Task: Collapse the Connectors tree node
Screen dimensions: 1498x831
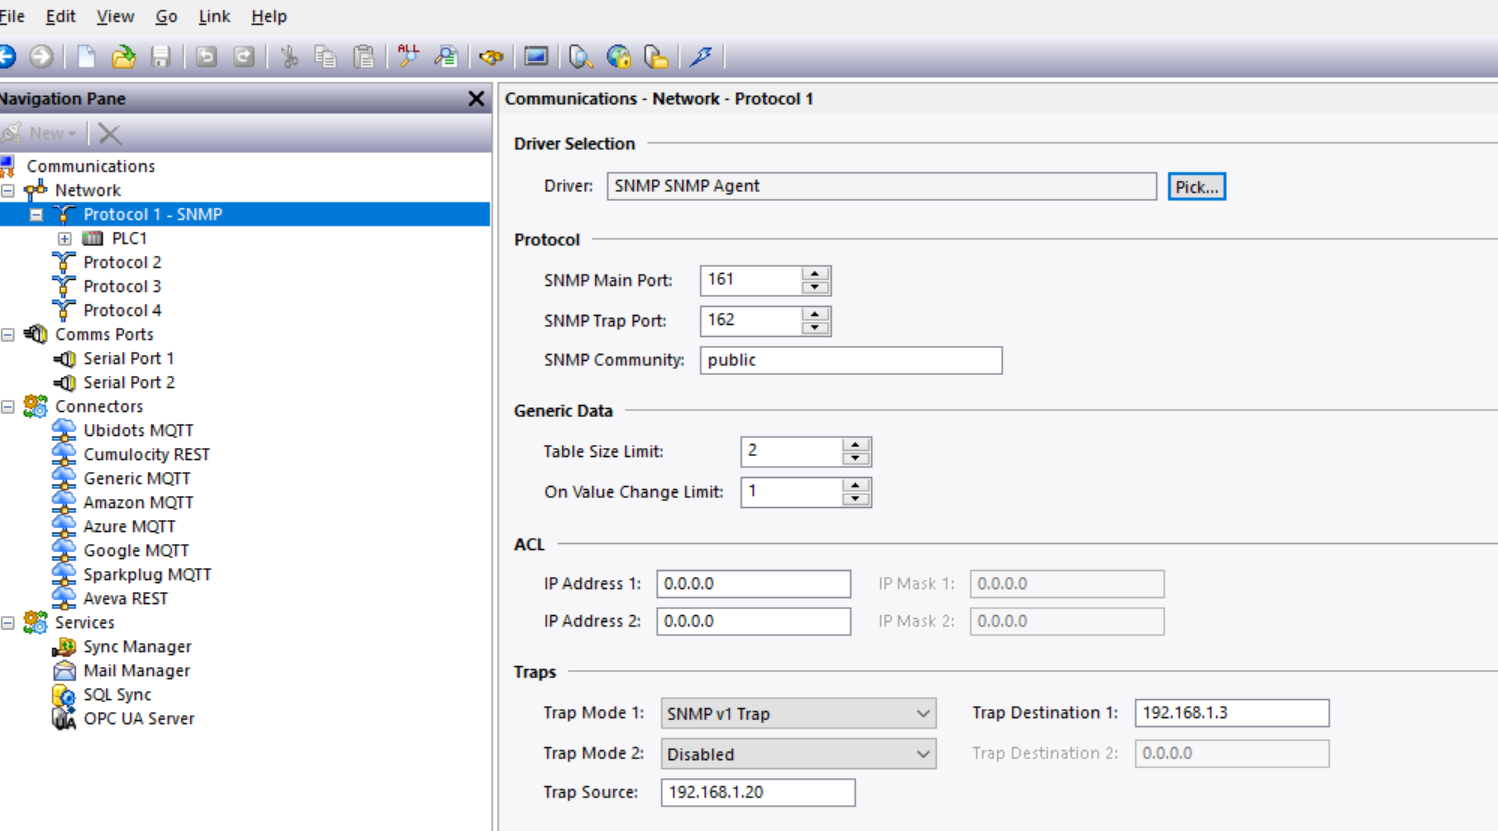Action: pos(8,407)
